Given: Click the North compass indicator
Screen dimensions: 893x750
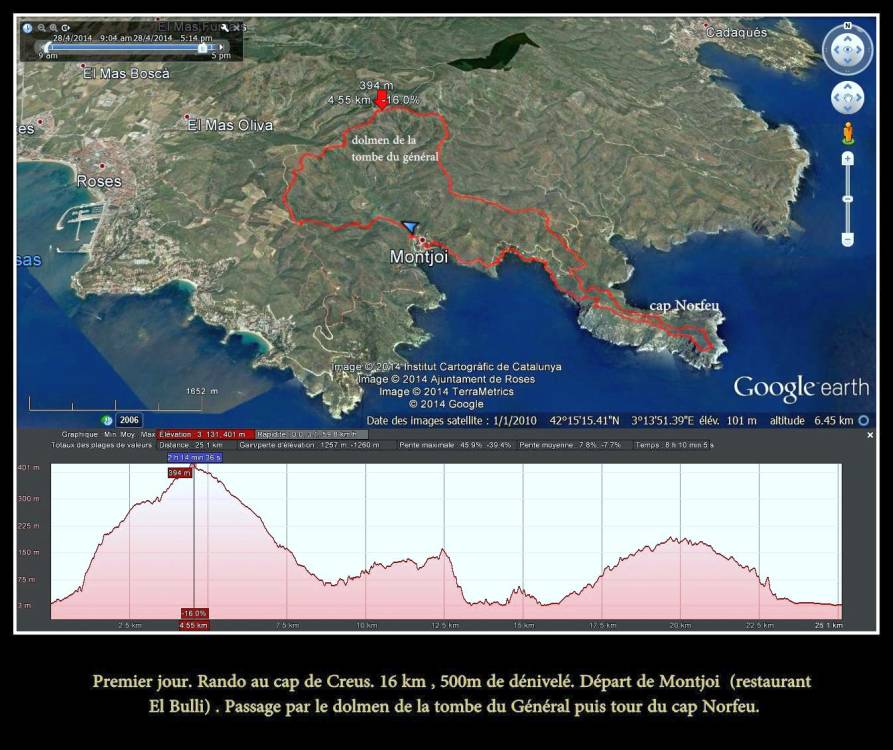Looking at the screenshot, I should [847, 26].
